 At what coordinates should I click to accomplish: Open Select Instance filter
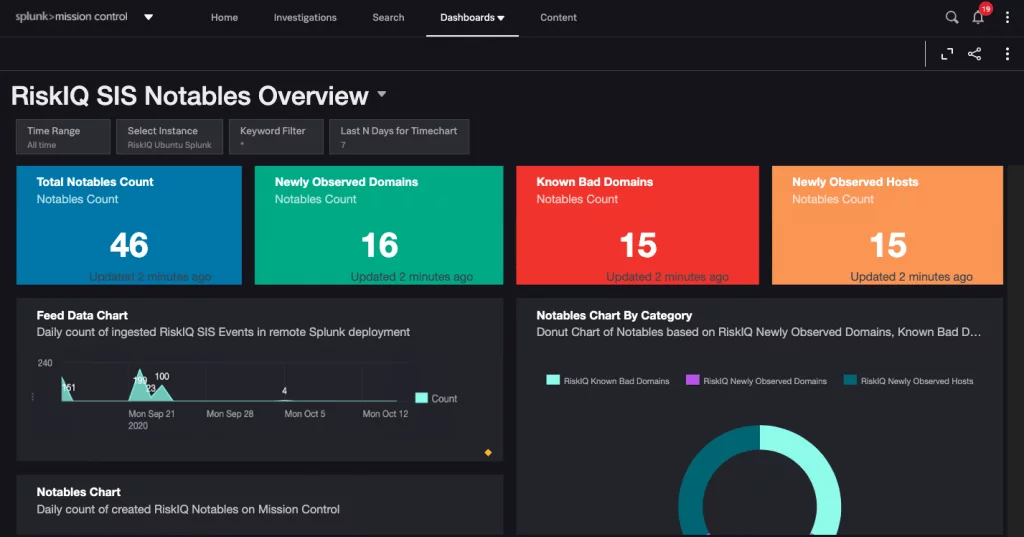click(x=169, y=137)
